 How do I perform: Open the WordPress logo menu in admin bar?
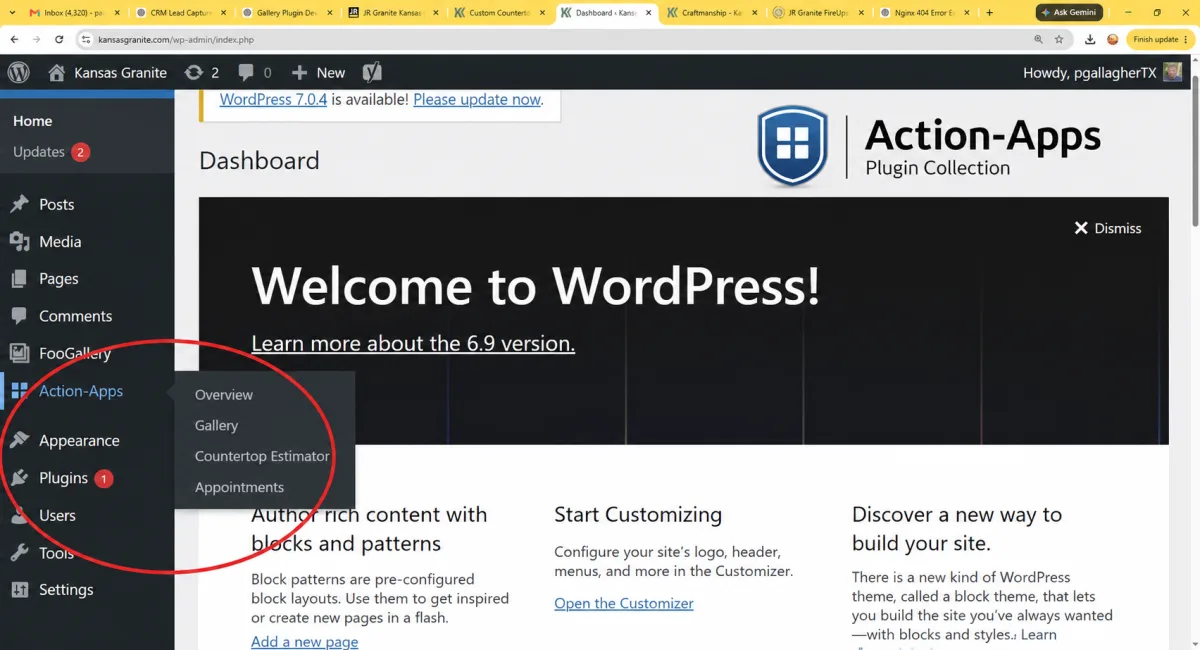[19, 72]
